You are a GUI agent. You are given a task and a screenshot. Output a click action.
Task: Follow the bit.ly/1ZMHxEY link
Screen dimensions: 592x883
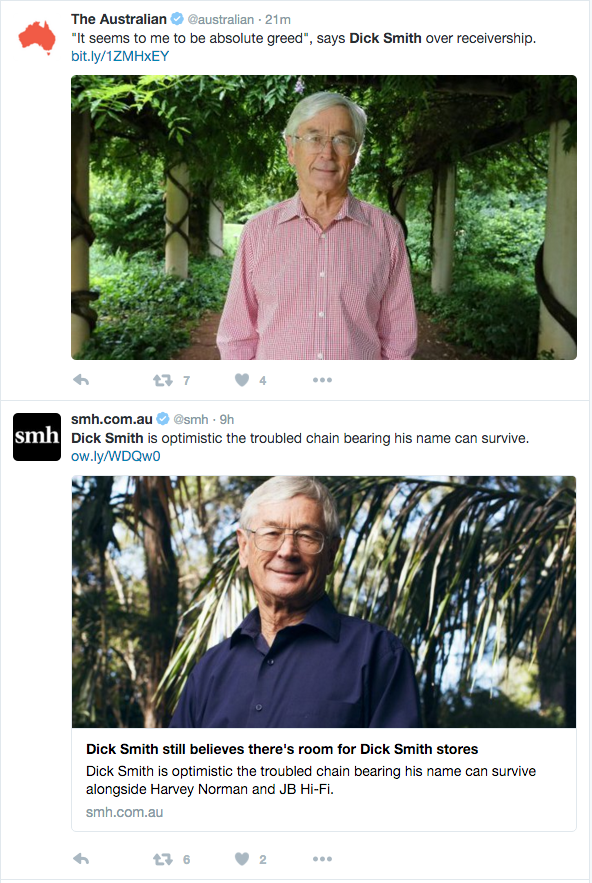[x=120, y=56]
